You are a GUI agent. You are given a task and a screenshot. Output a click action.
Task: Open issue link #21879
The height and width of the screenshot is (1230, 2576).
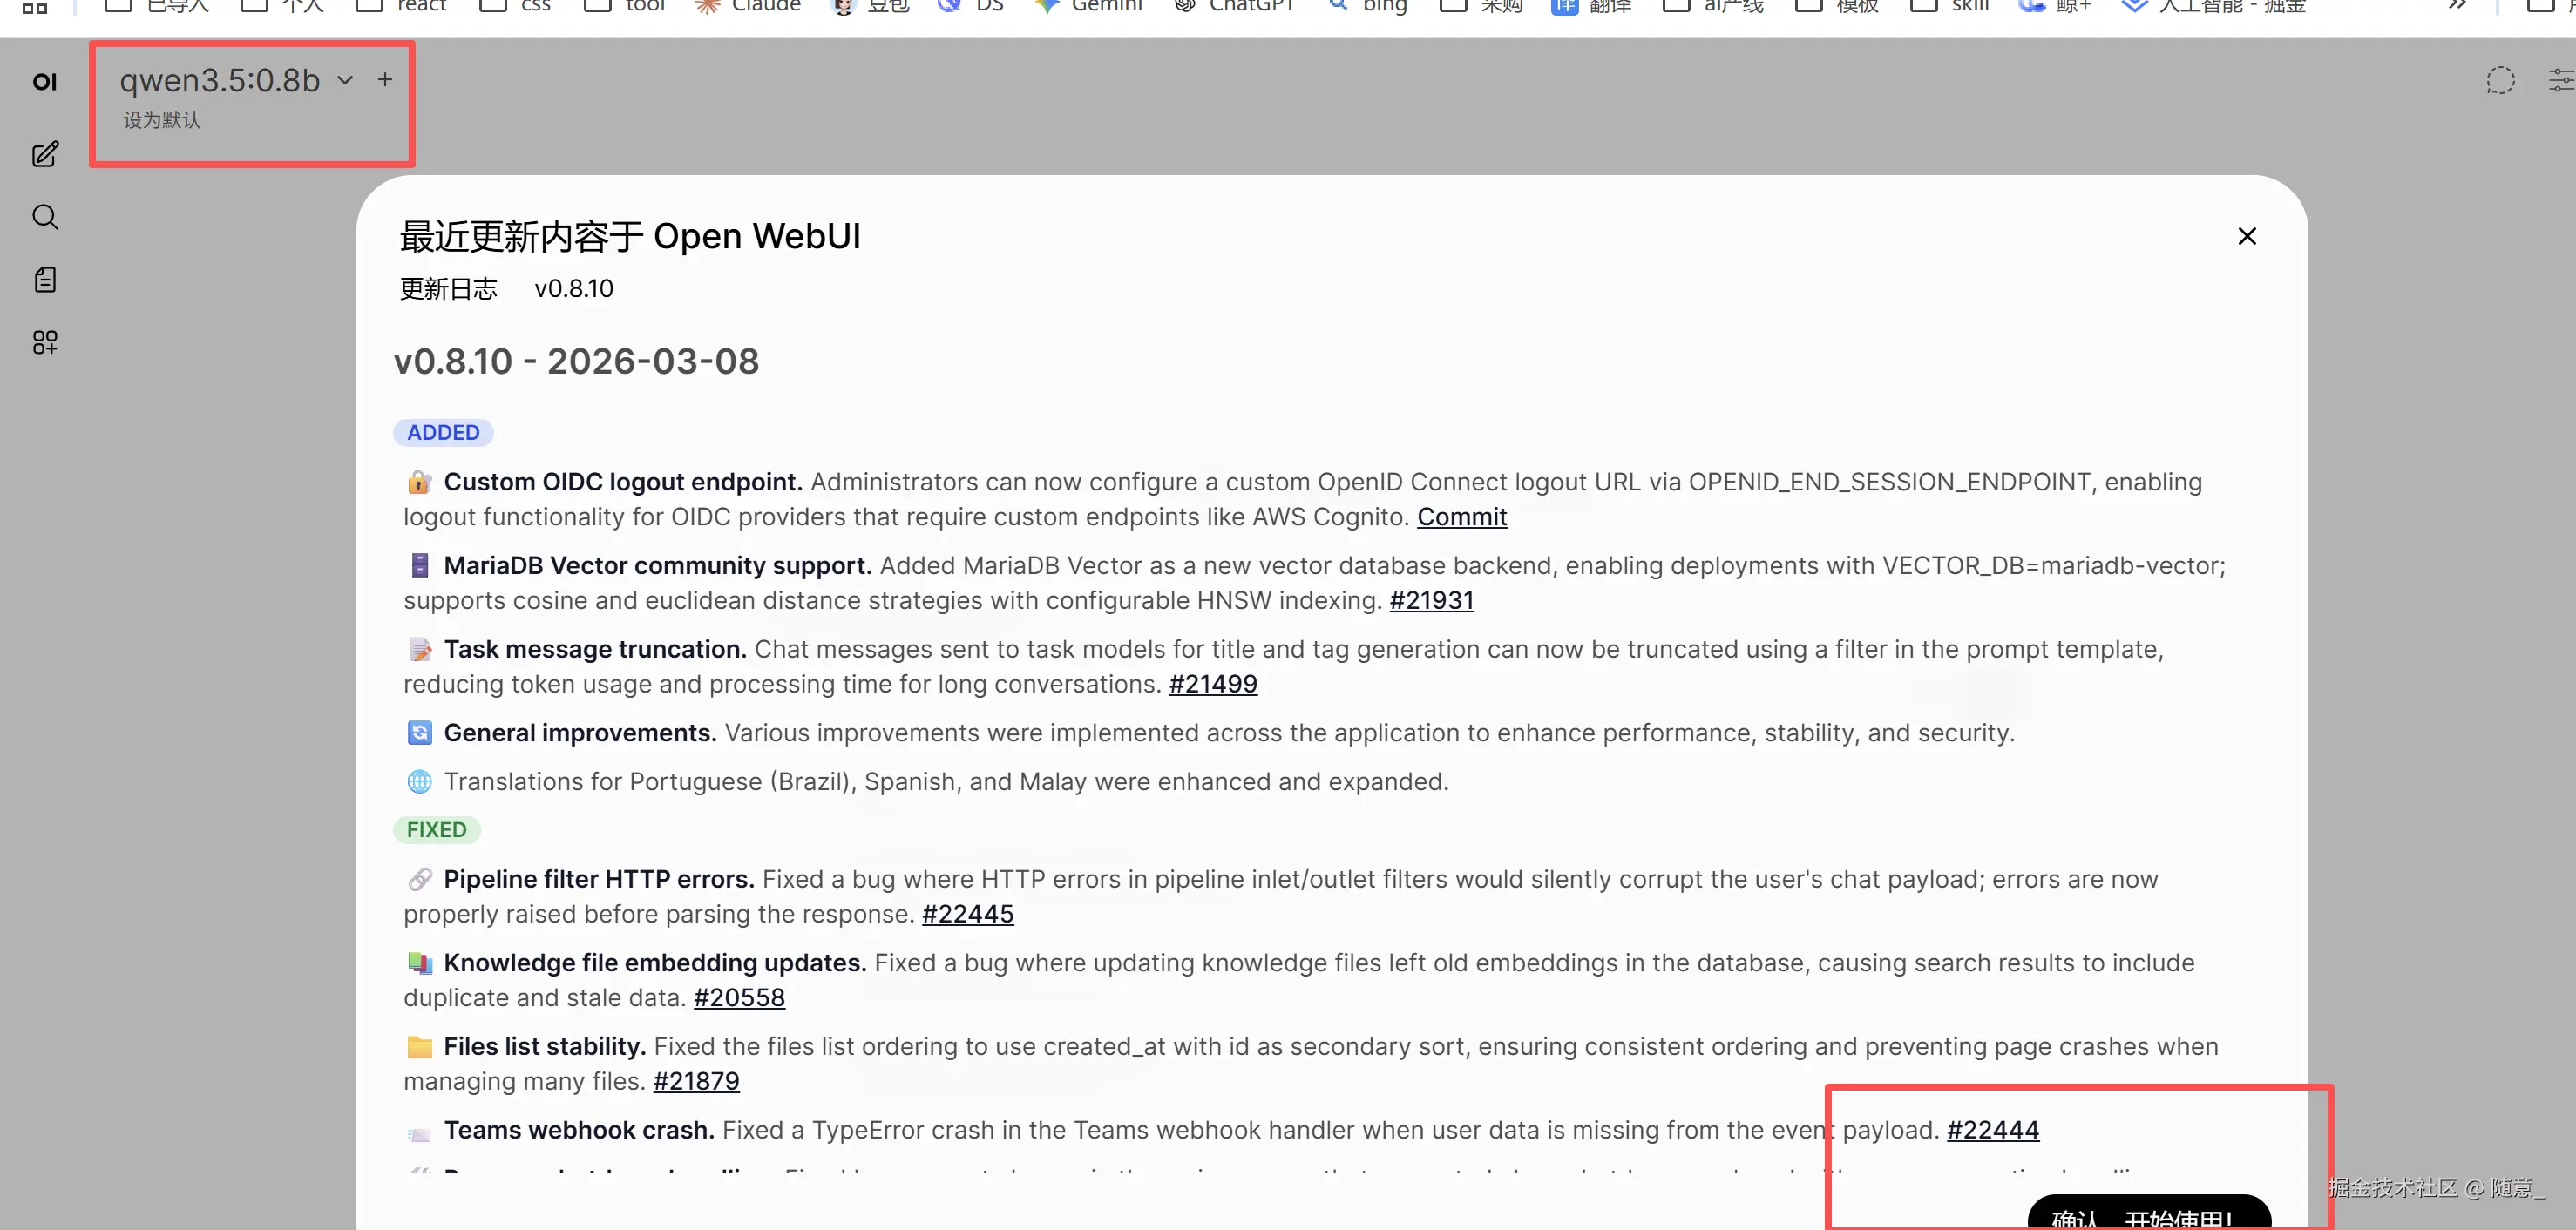[x=696, y=1082]
